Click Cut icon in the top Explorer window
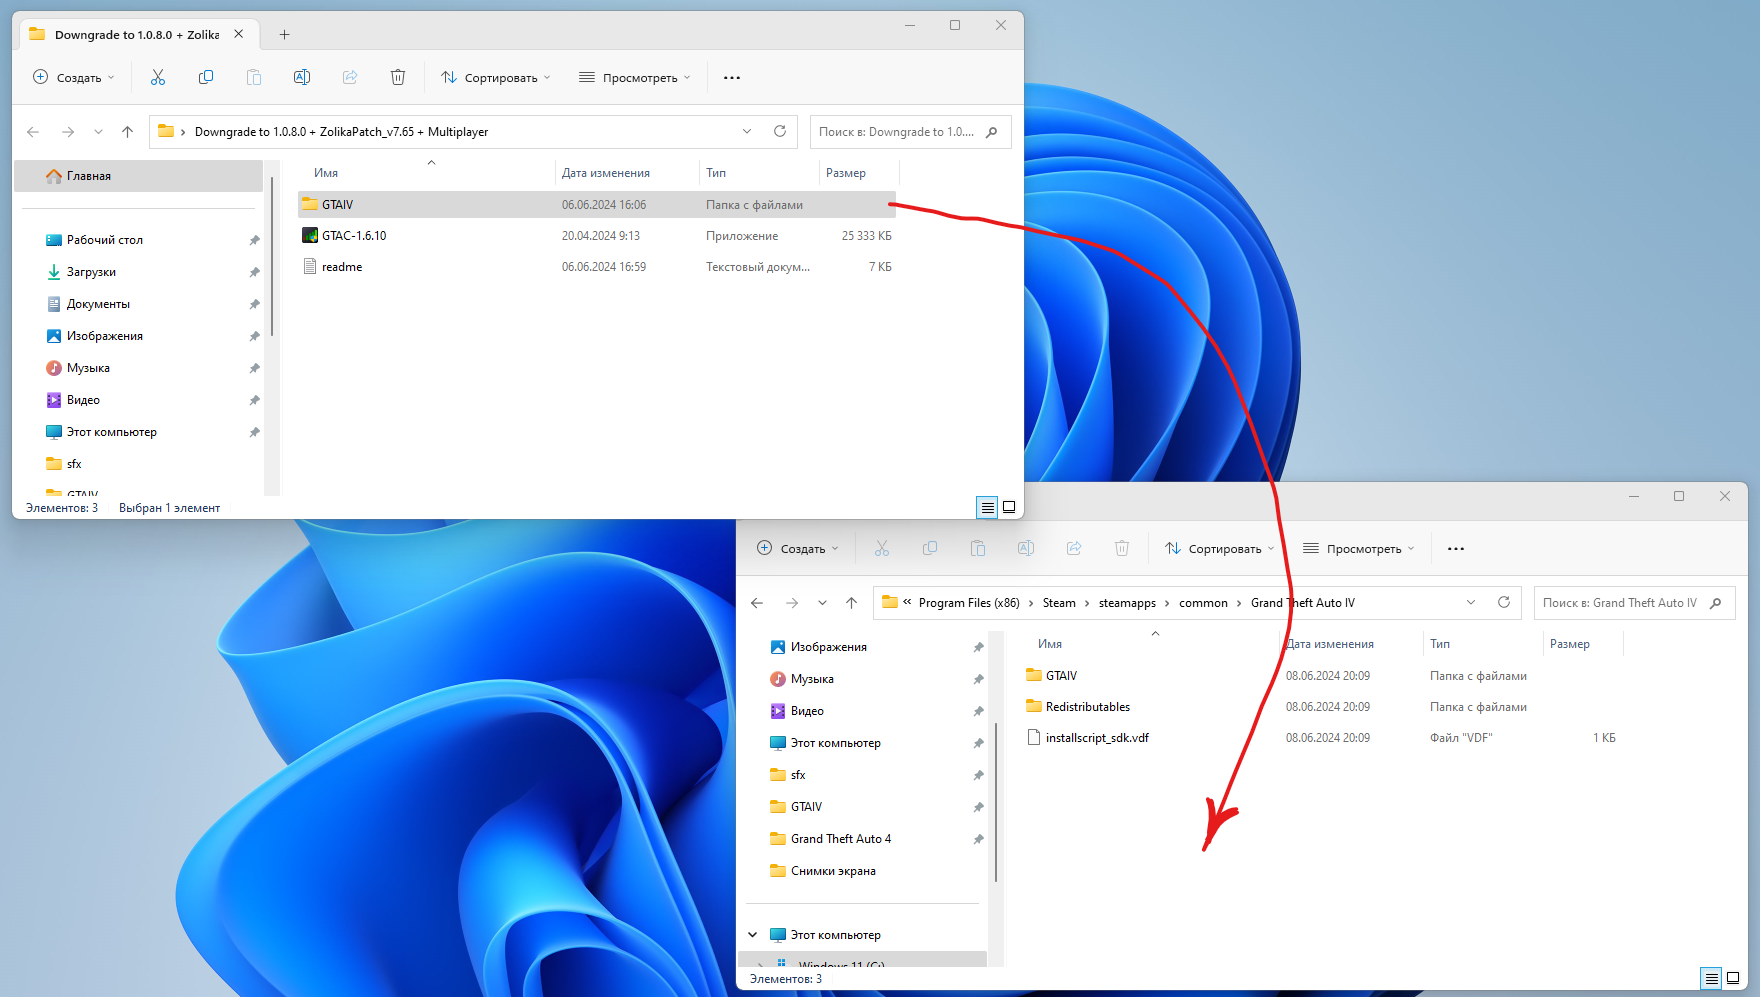The width and height of the screenshot is (1760, 997). click(x=158, y=77)
